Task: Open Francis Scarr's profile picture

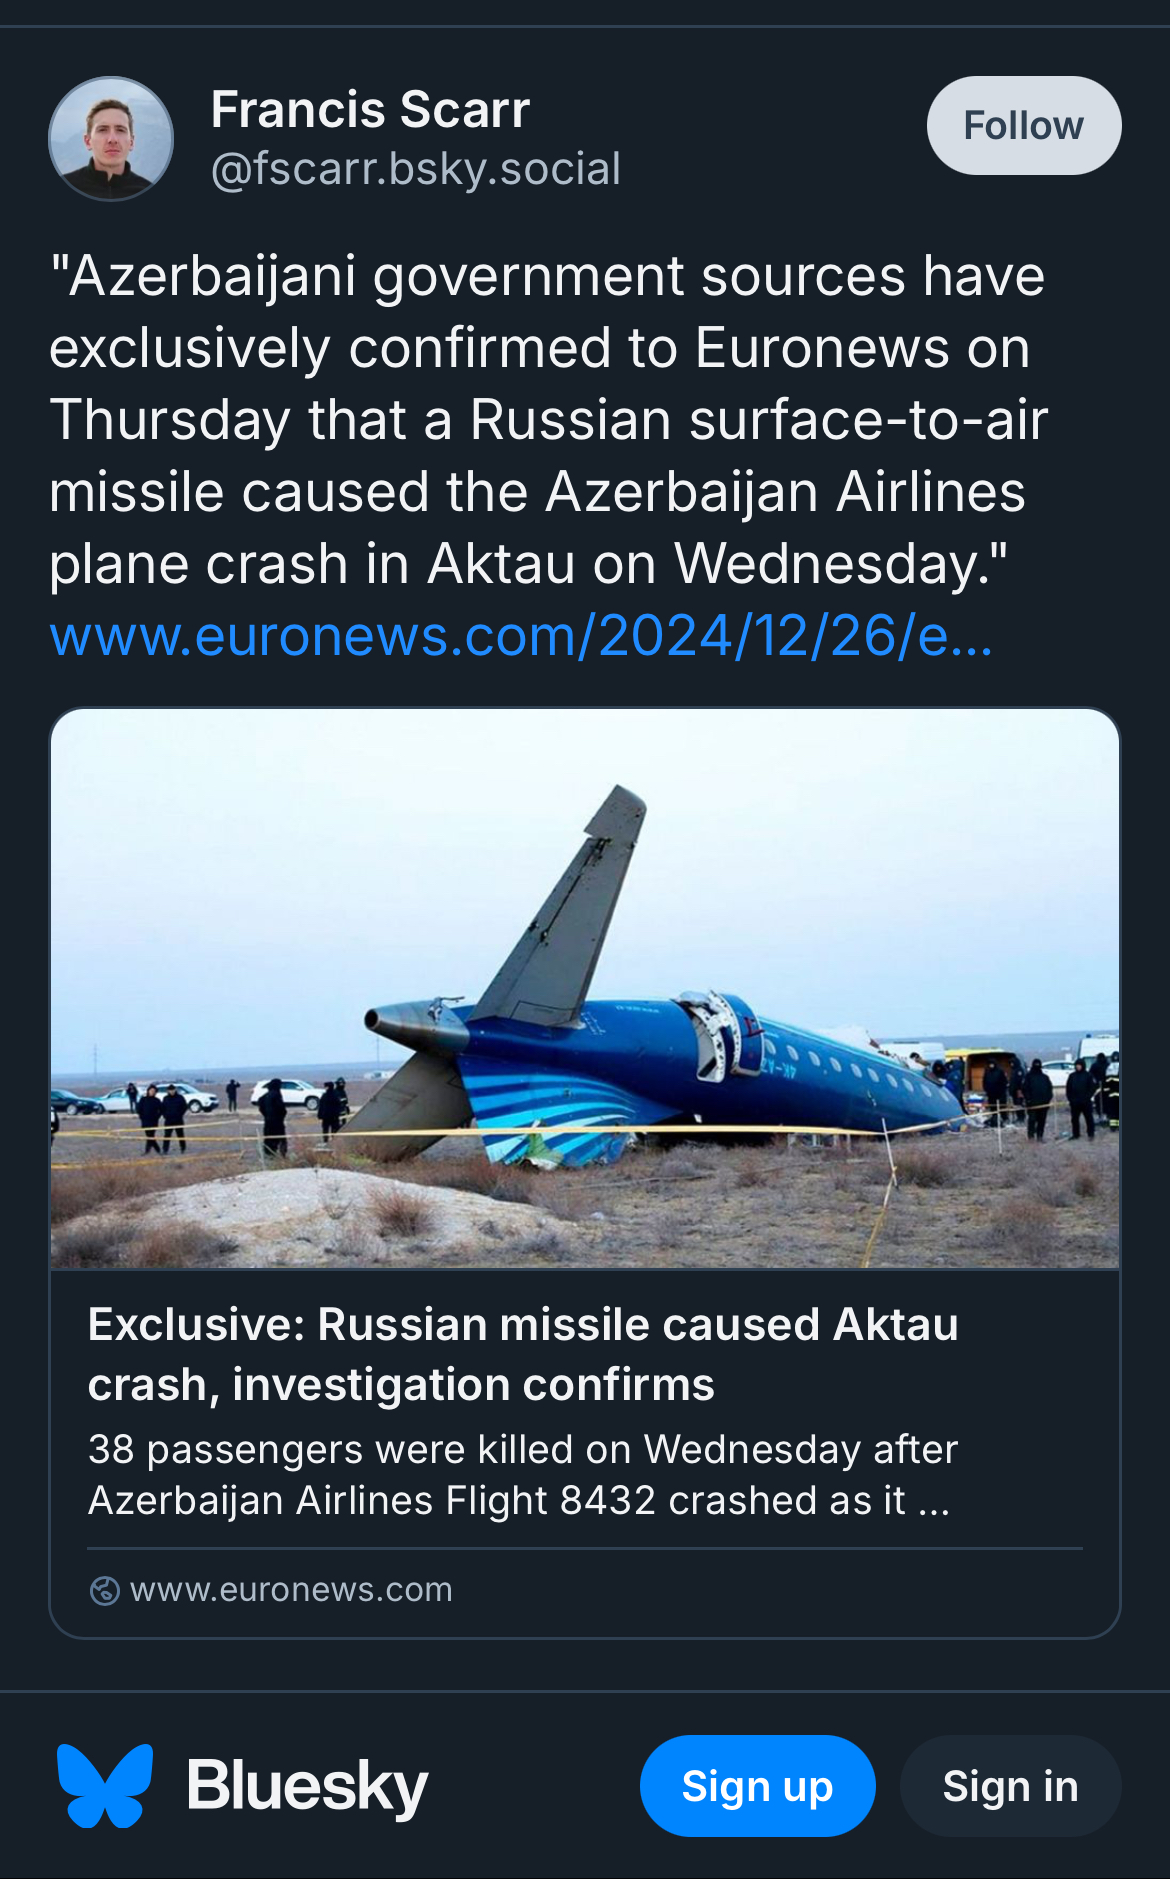Action: coord(111,139)
